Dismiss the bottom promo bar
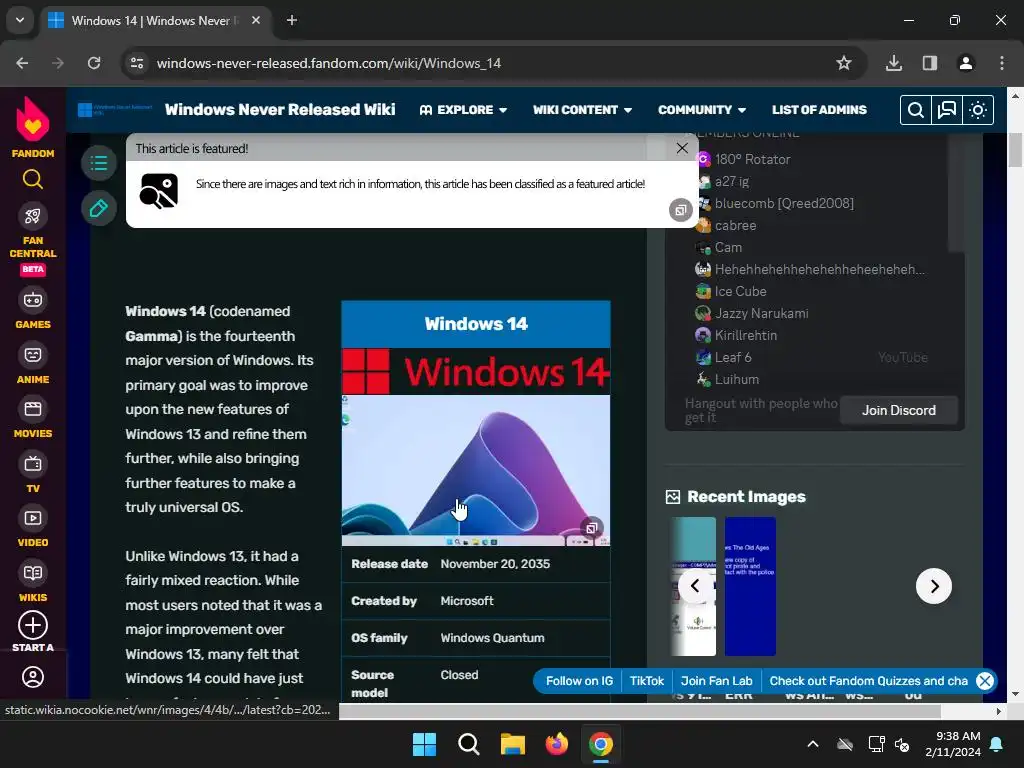This screenshot has width=1024, height=768. [x=985, y=680]
